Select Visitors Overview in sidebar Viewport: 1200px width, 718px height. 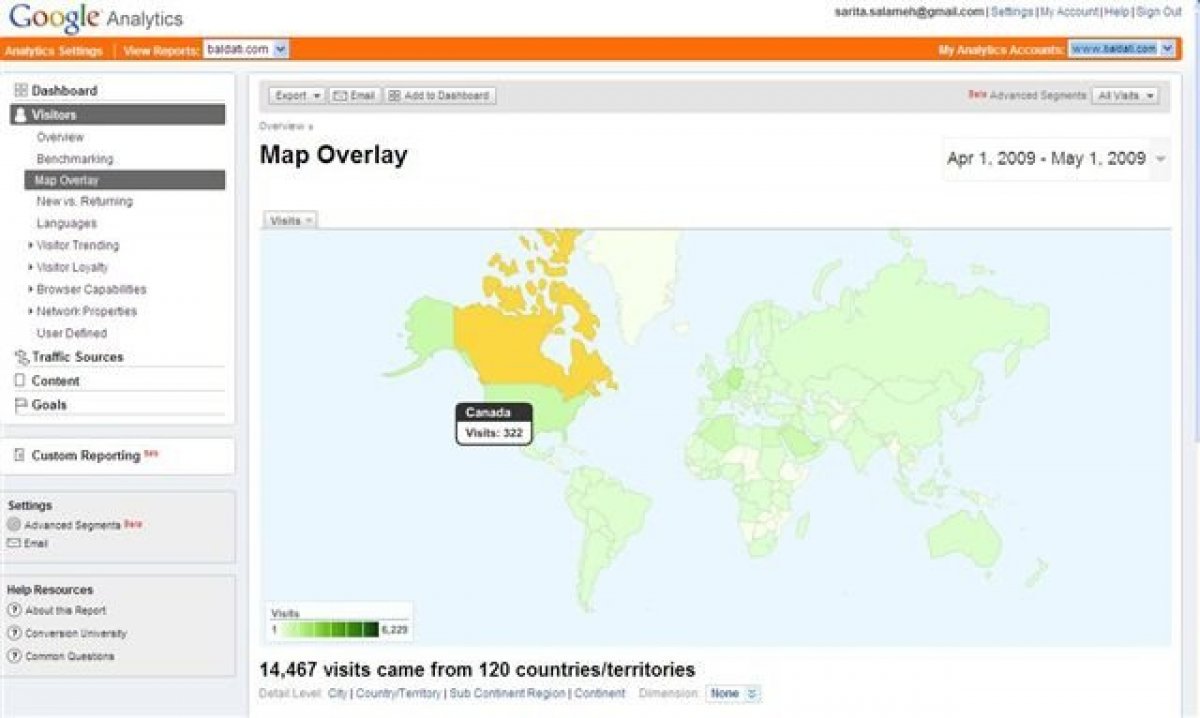pos(60,137)
